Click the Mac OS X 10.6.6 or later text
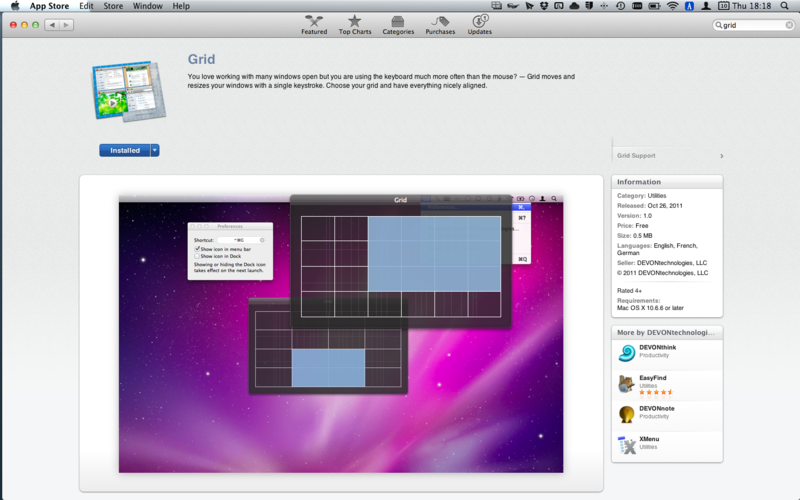 [x=650, y=308]
